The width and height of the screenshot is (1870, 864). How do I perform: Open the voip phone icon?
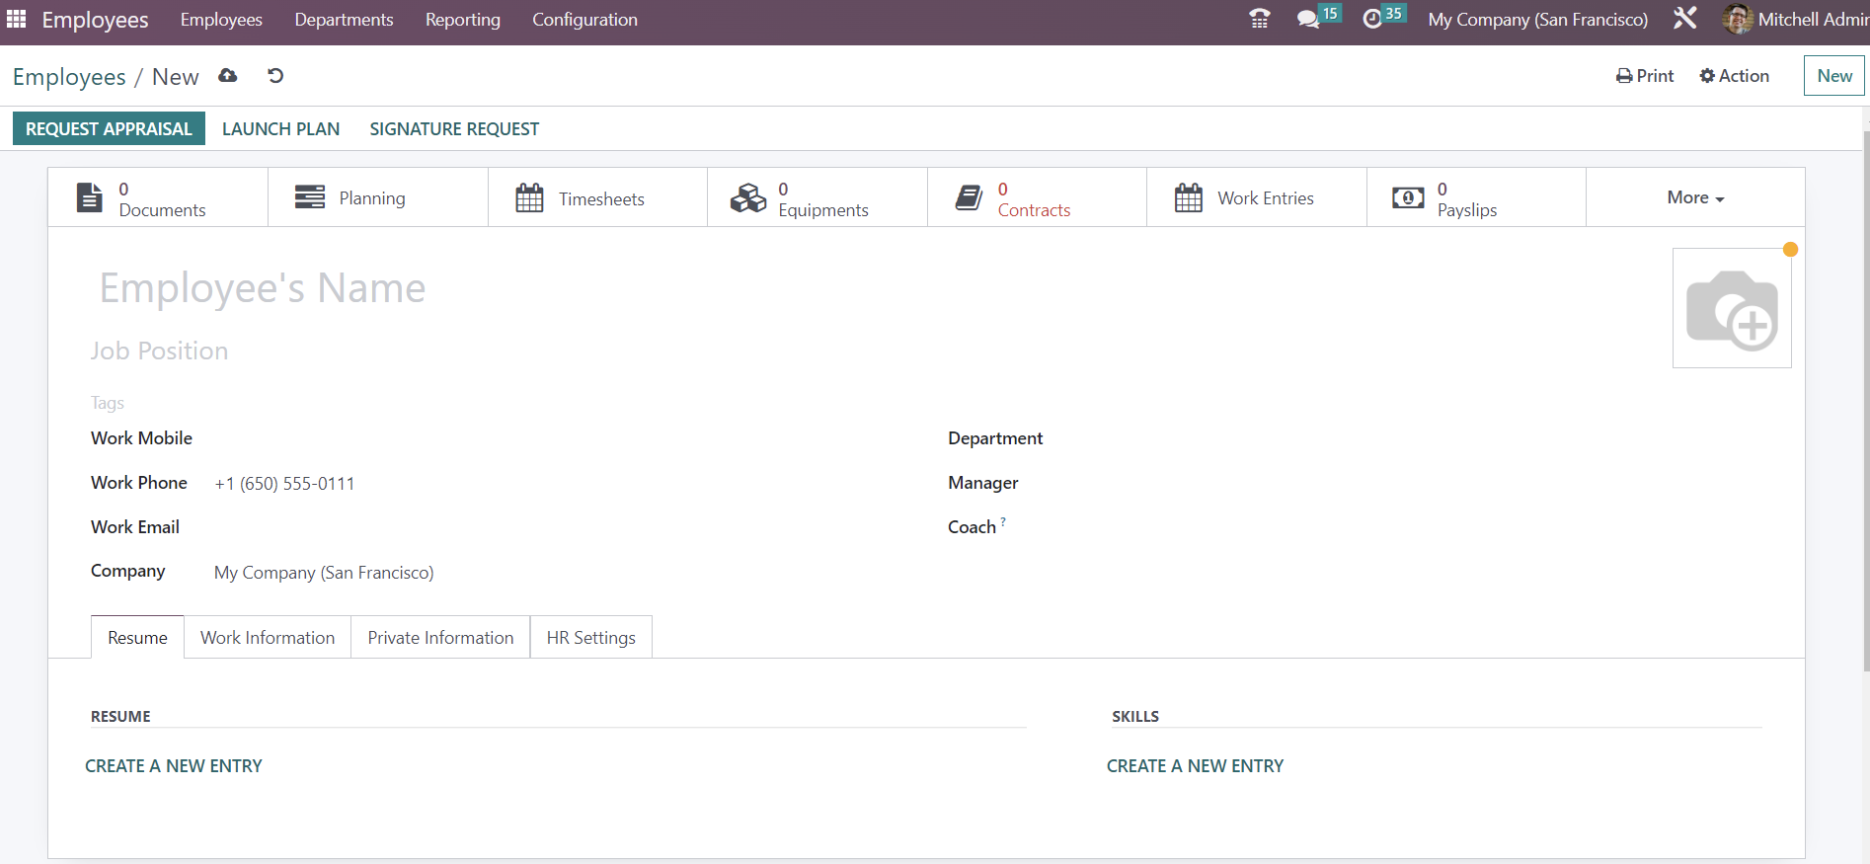(1259, 19)
